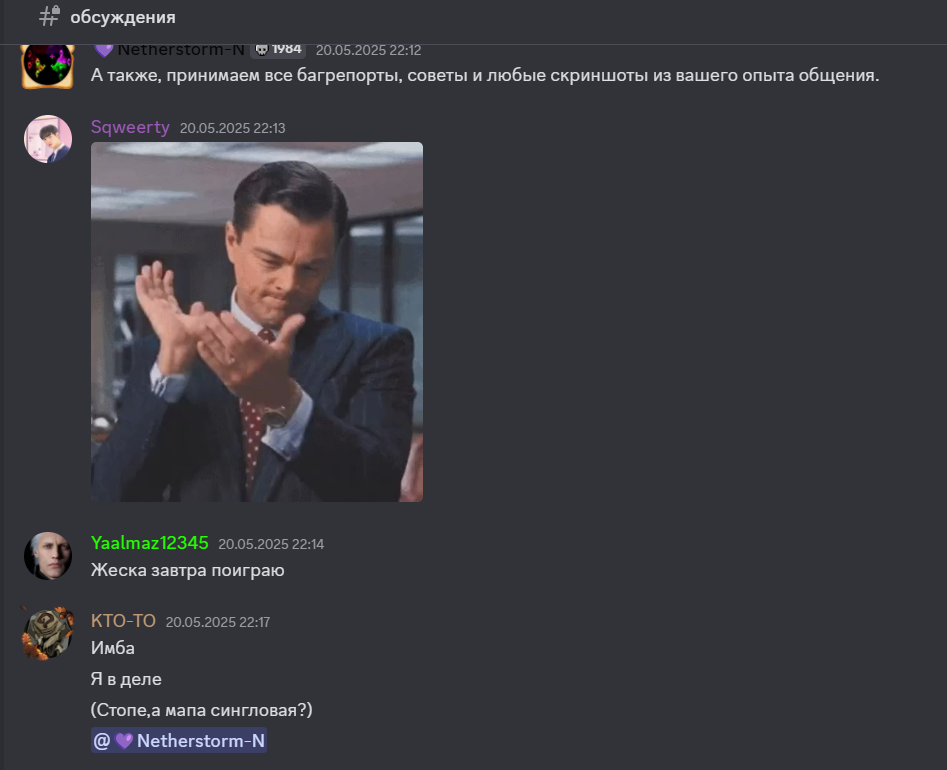The width and height of the screenshot is (947, 770).
Task: Click the Sqweerty username
Action: [130, 127]
